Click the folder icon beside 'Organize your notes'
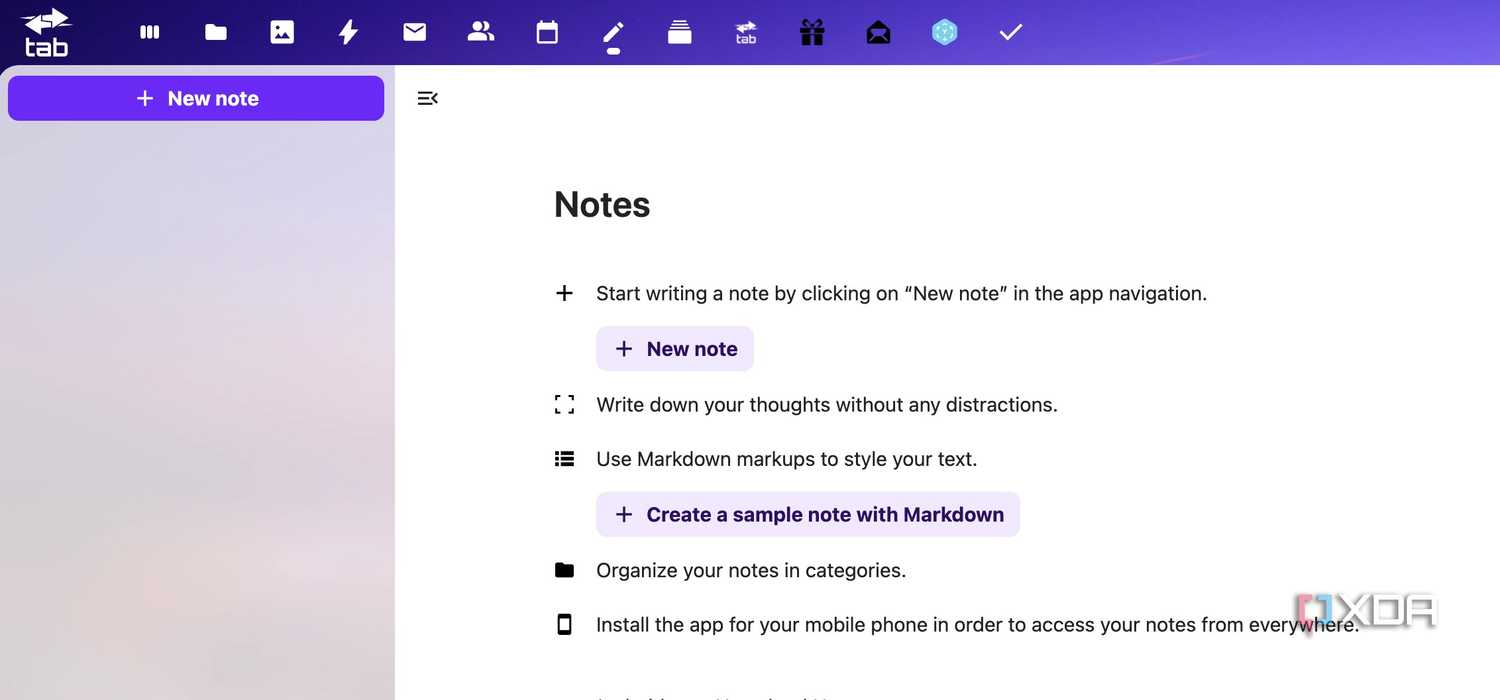The image size is (1500, 700). (x=564, y=570)
